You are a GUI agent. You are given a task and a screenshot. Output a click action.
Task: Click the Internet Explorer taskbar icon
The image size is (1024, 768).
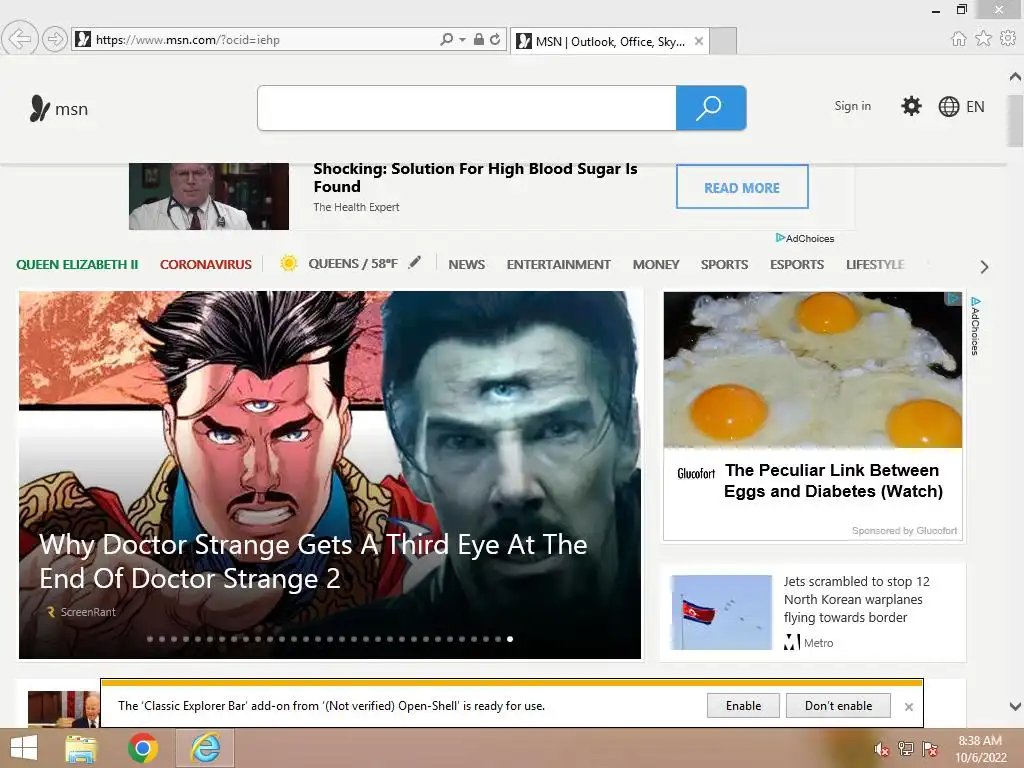point(205,748)
